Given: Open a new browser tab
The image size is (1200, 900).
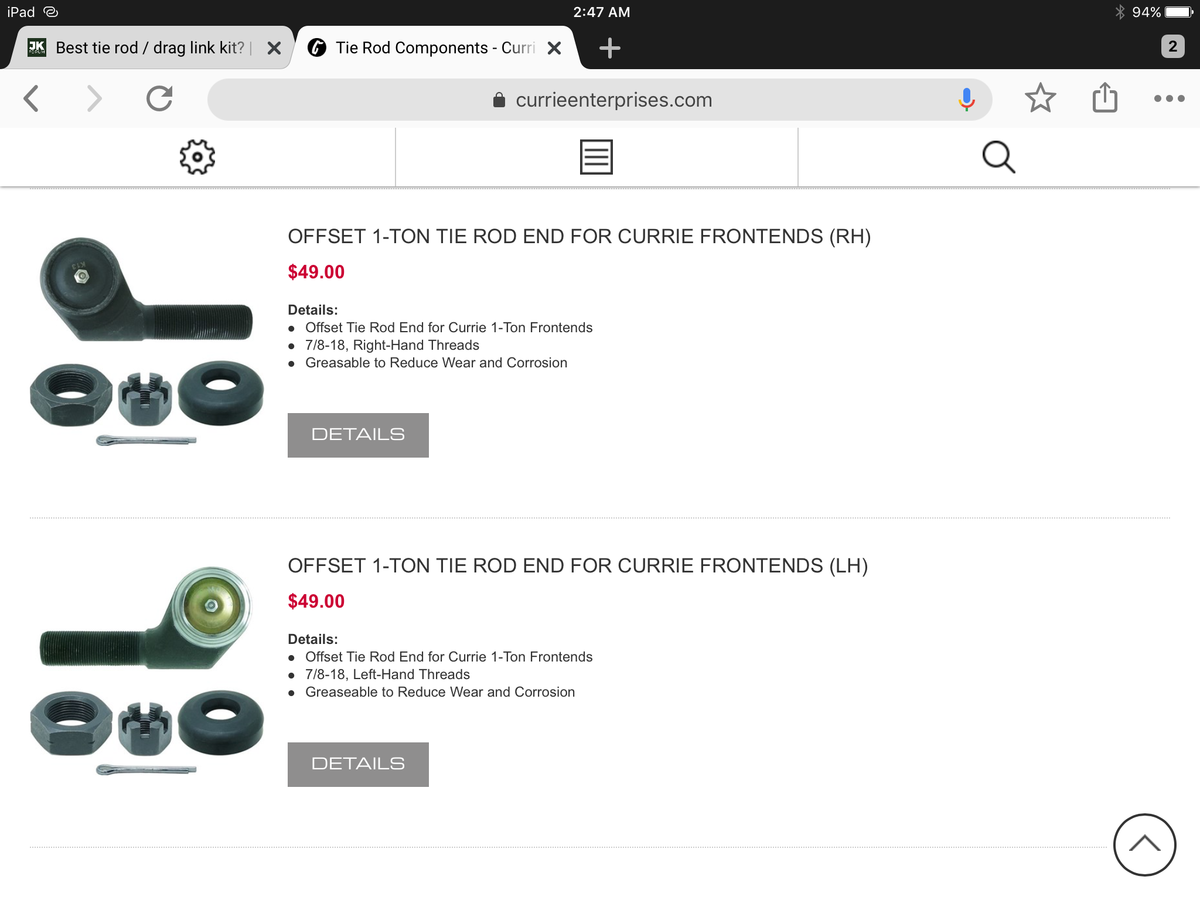Looking at the screenshot, I should (609, 47).
